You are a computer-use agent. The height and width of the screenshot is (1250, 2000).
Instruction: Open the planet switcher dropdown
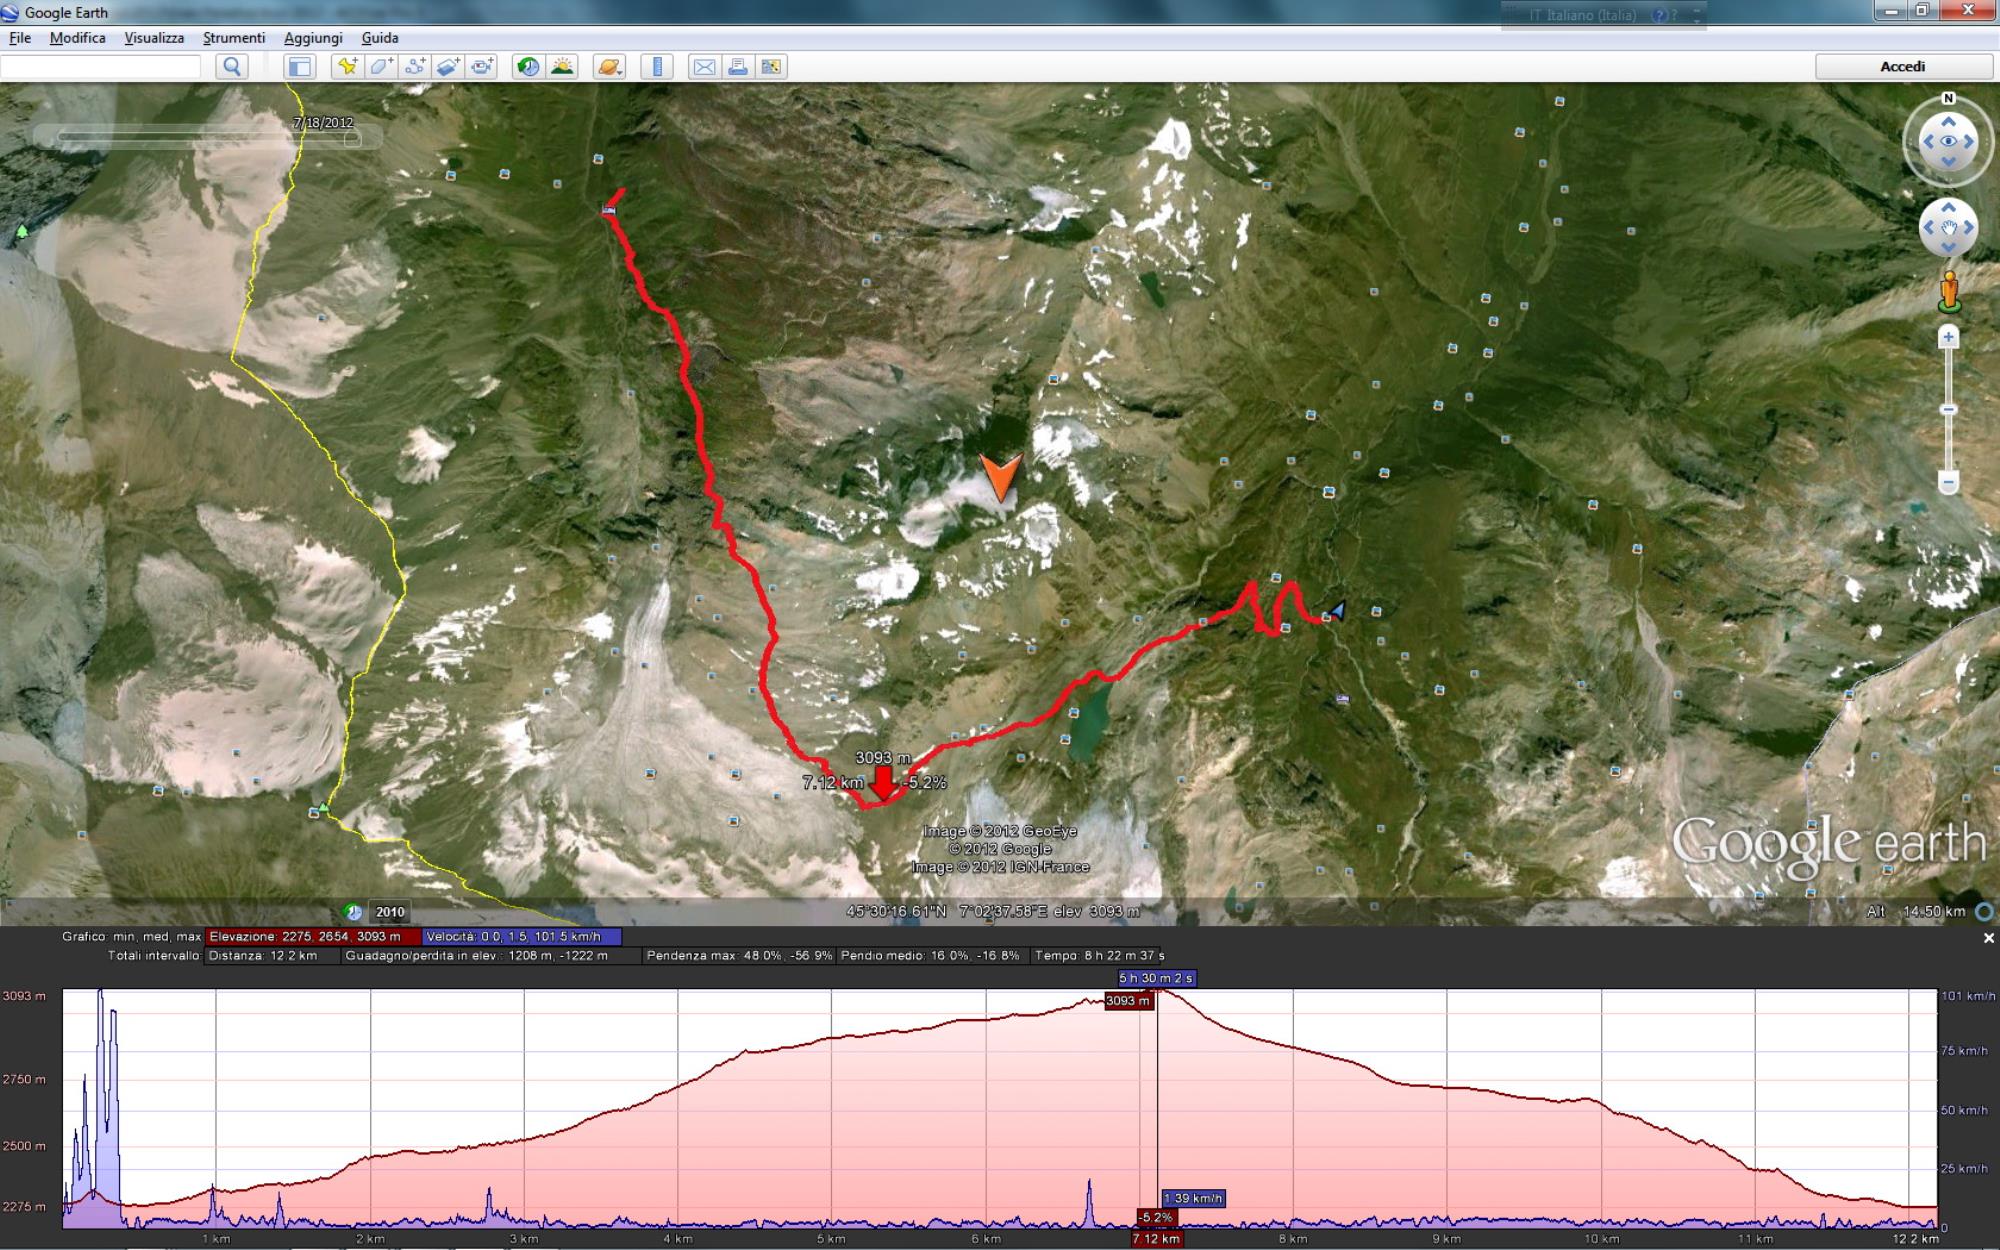tap(609, 67)
